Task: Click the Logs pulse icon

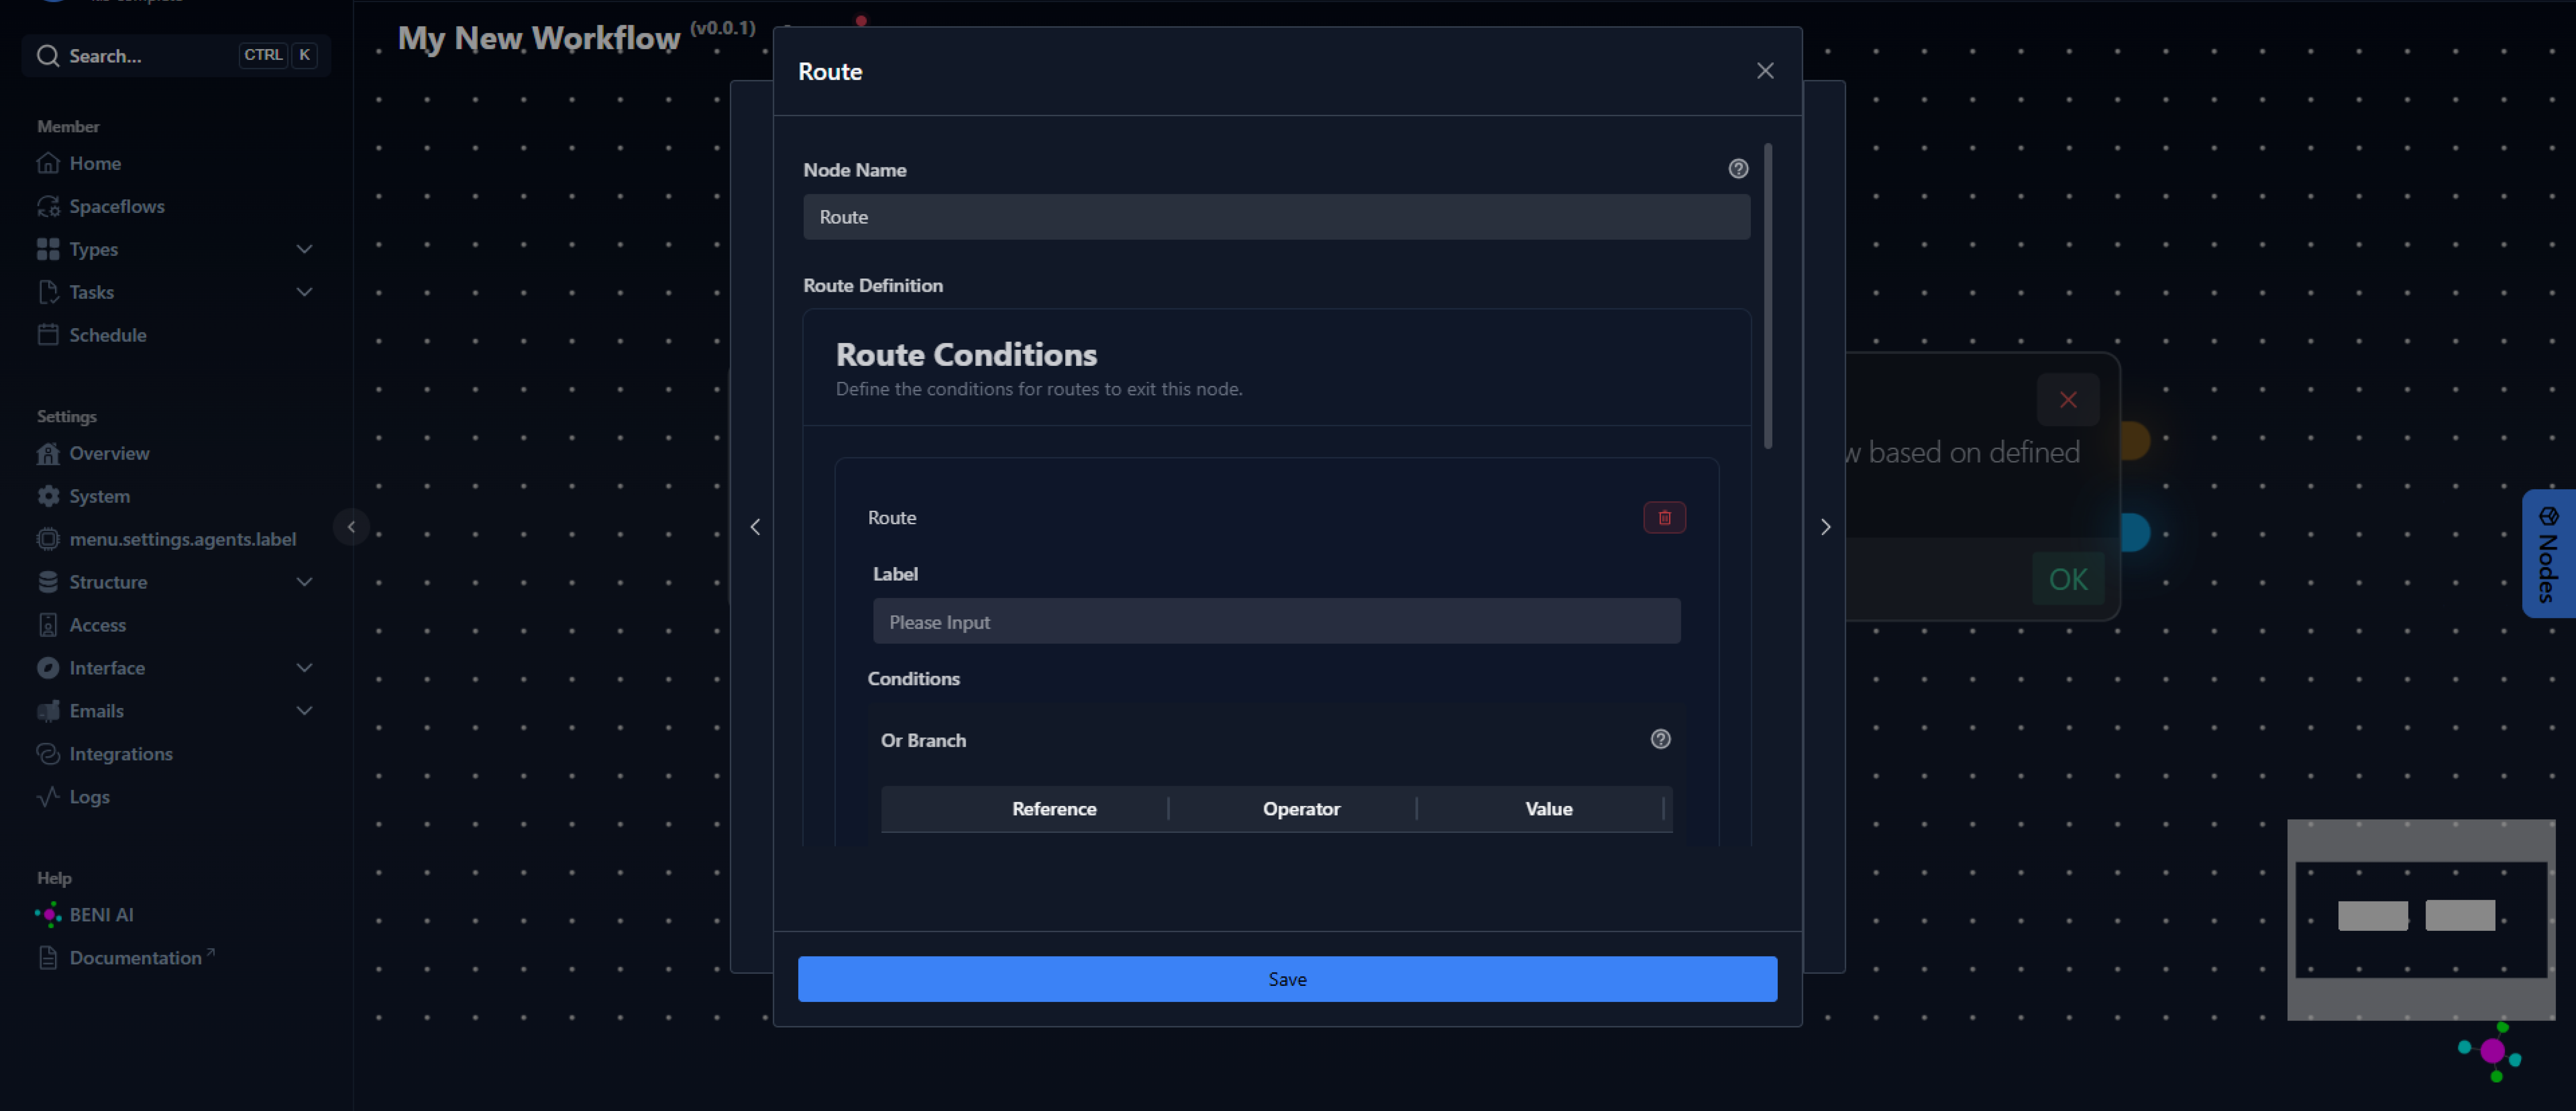Action: click(x=48, y=797)
